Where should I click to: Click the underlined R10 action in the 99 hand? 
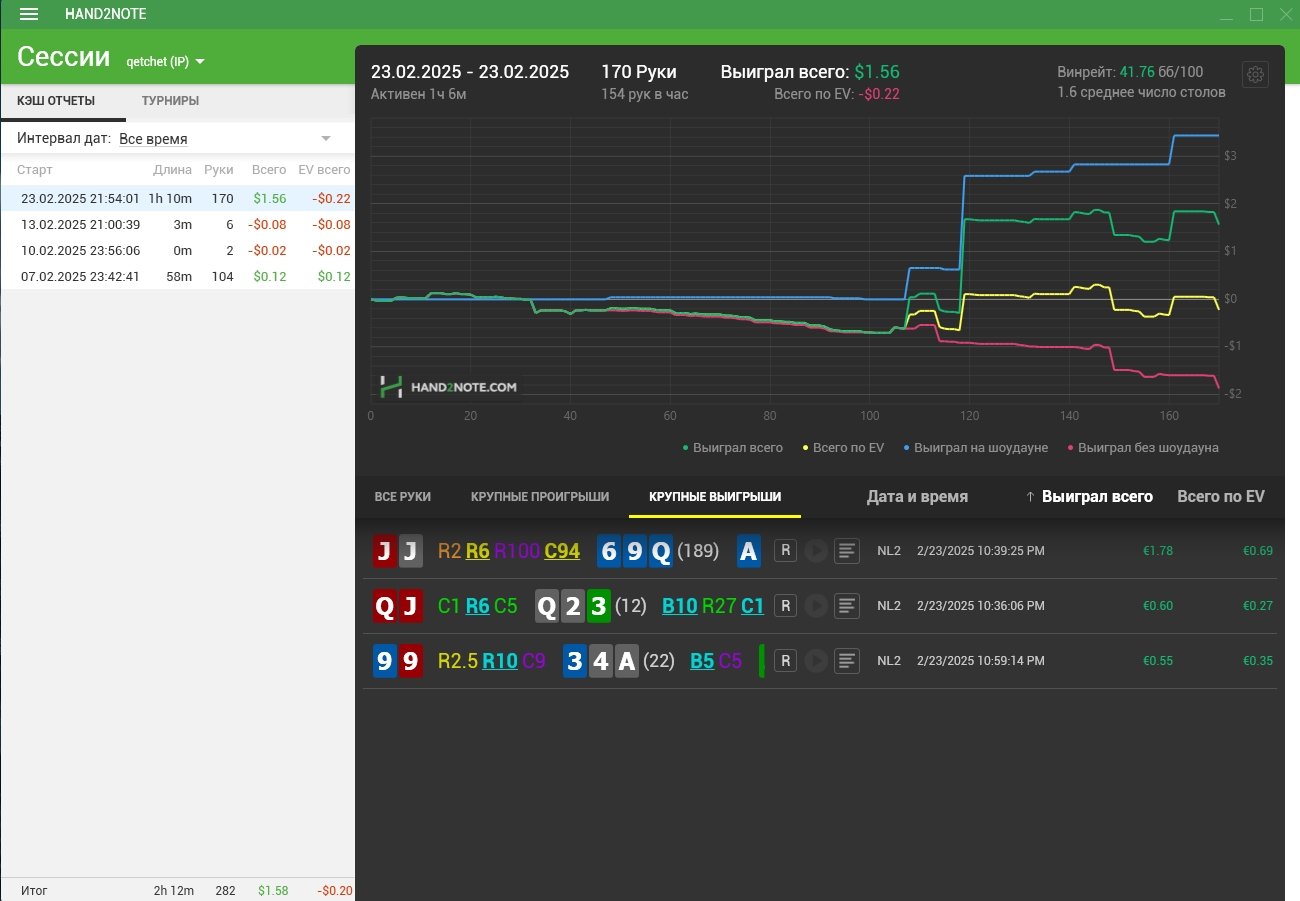point(500,661)
